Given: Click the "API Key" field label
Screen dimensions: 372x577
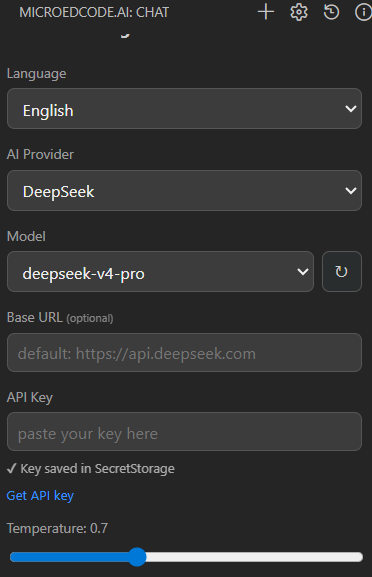Looking at the screenshot, I should (30, 397).
